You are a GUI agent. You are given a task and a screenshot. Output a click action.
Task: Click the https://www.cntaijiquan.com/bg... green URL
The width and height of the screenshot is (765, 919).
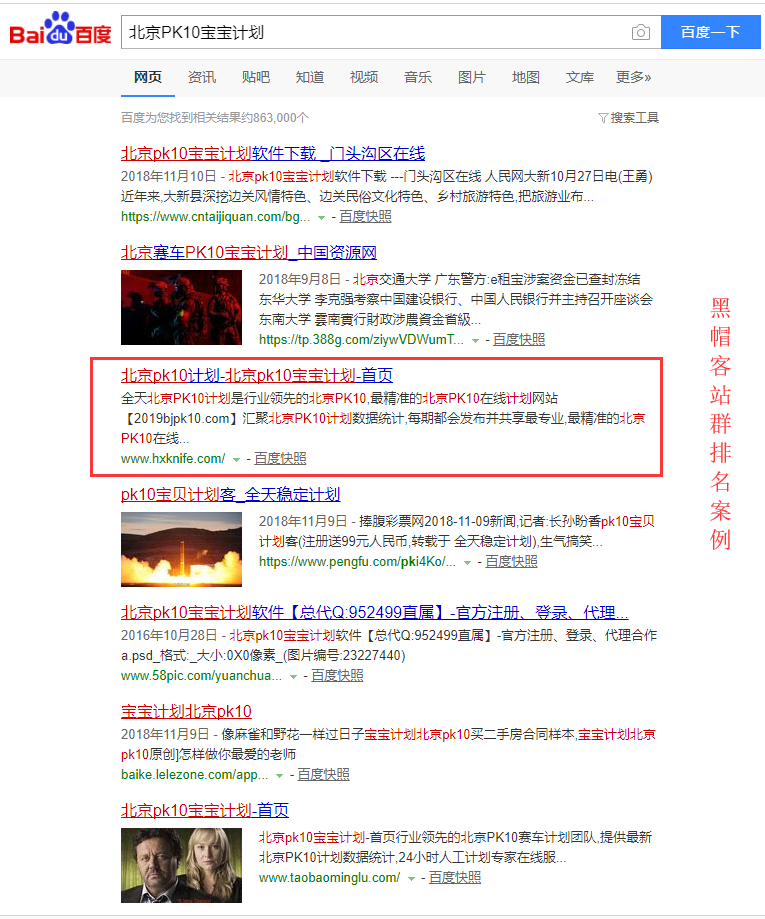point(216,217)
